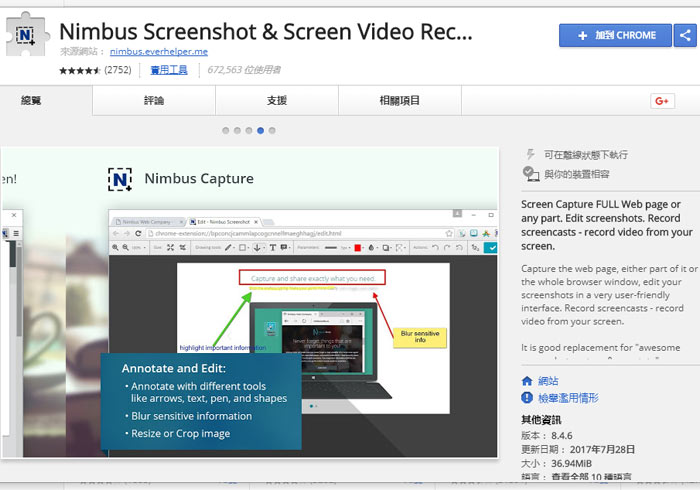Click the crop icon in editor toolbar
This screenshot has width=700, height=490.
point(183,247)
